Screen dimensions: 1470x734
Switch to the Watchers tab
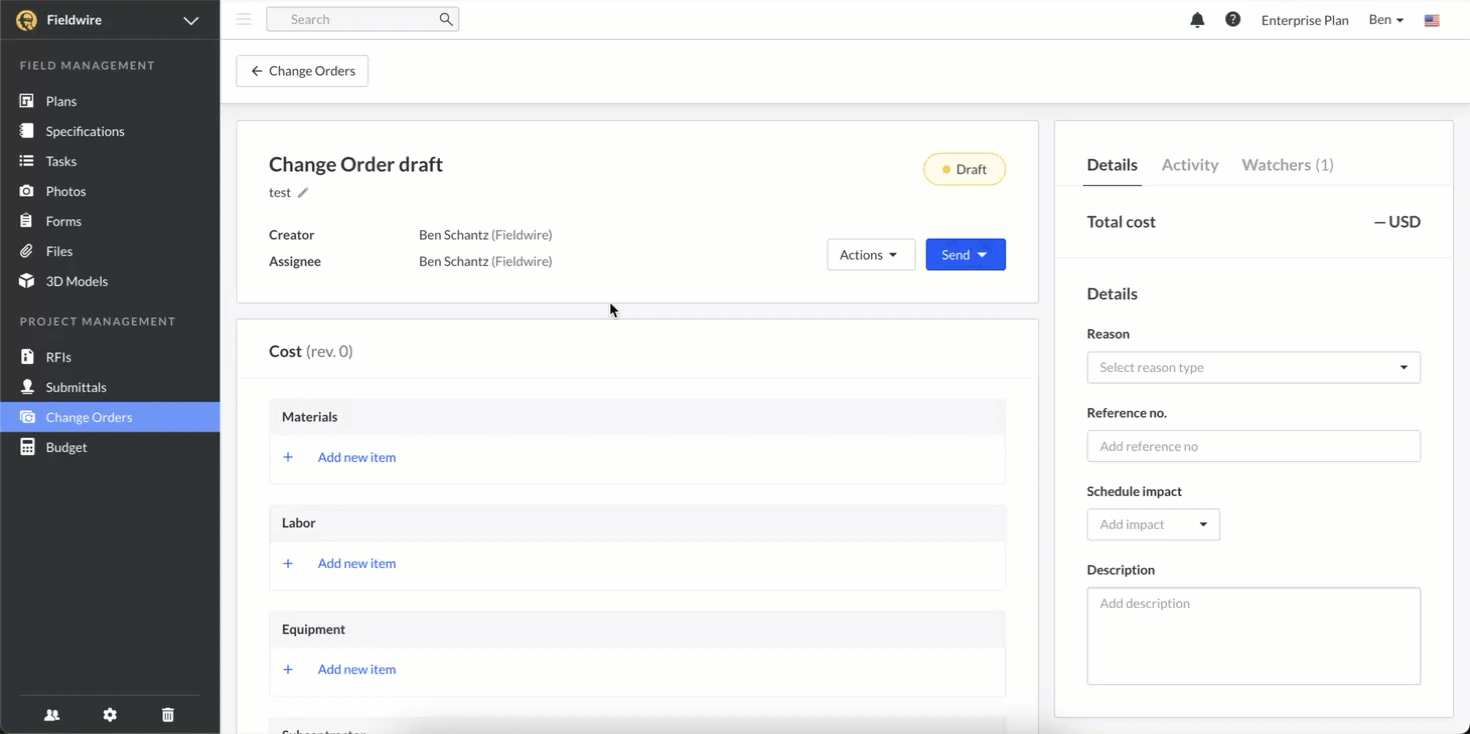[1287, 165]
